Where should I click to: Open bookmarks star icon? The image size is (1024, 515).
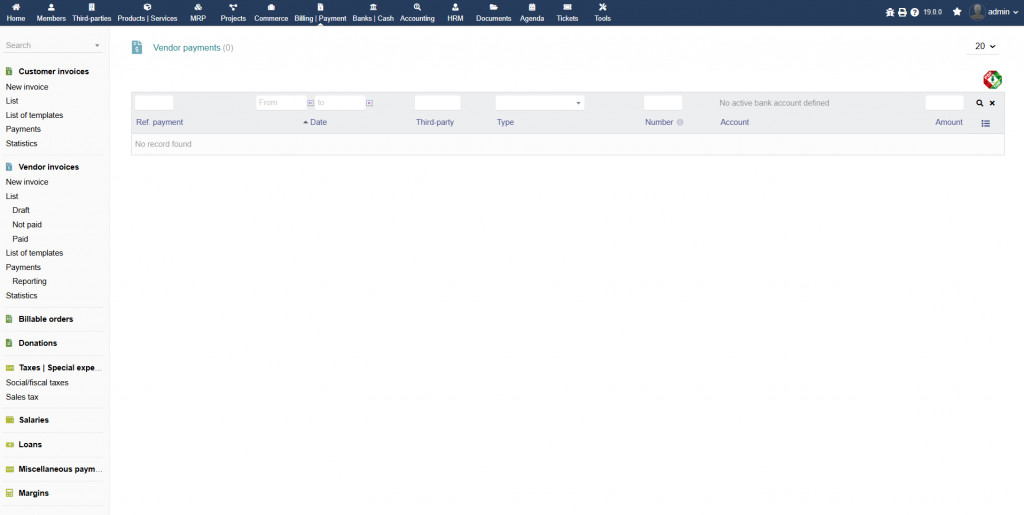[x=957, y=12]
